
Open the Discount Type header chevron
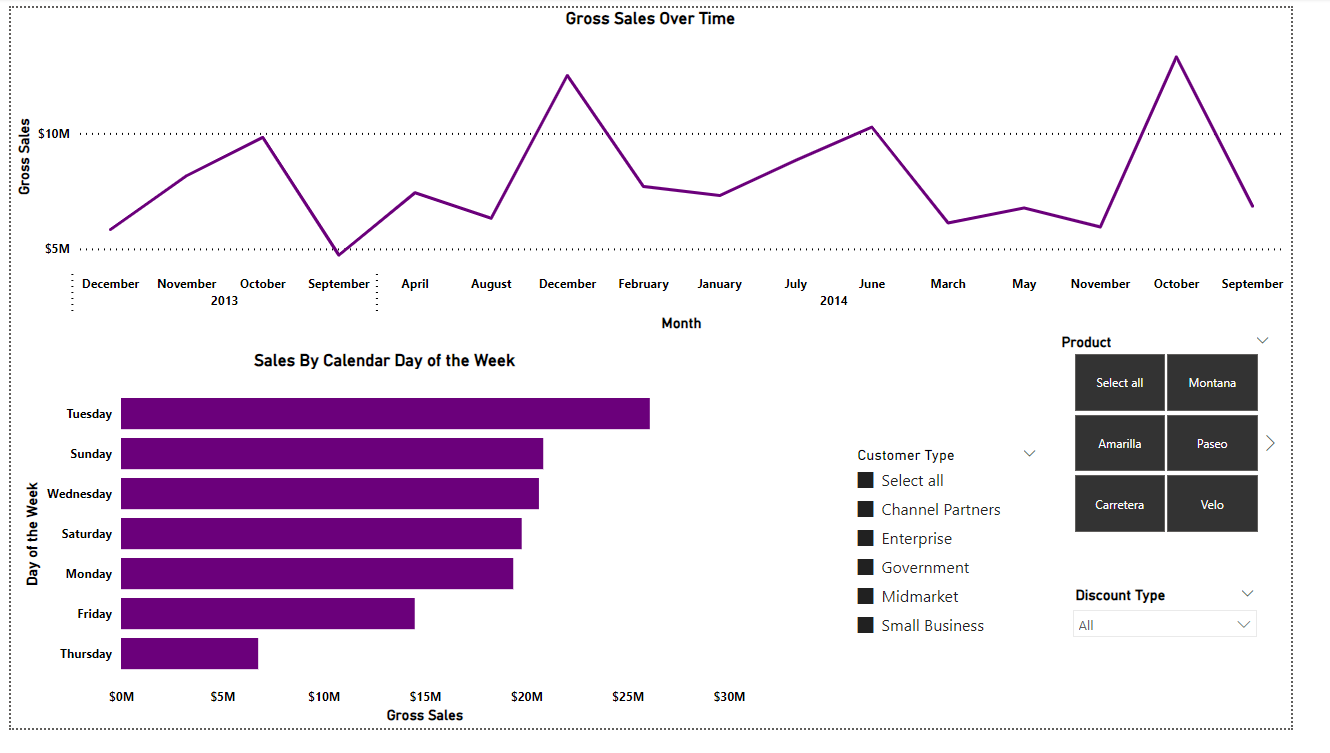click(x=1247, y=593)
